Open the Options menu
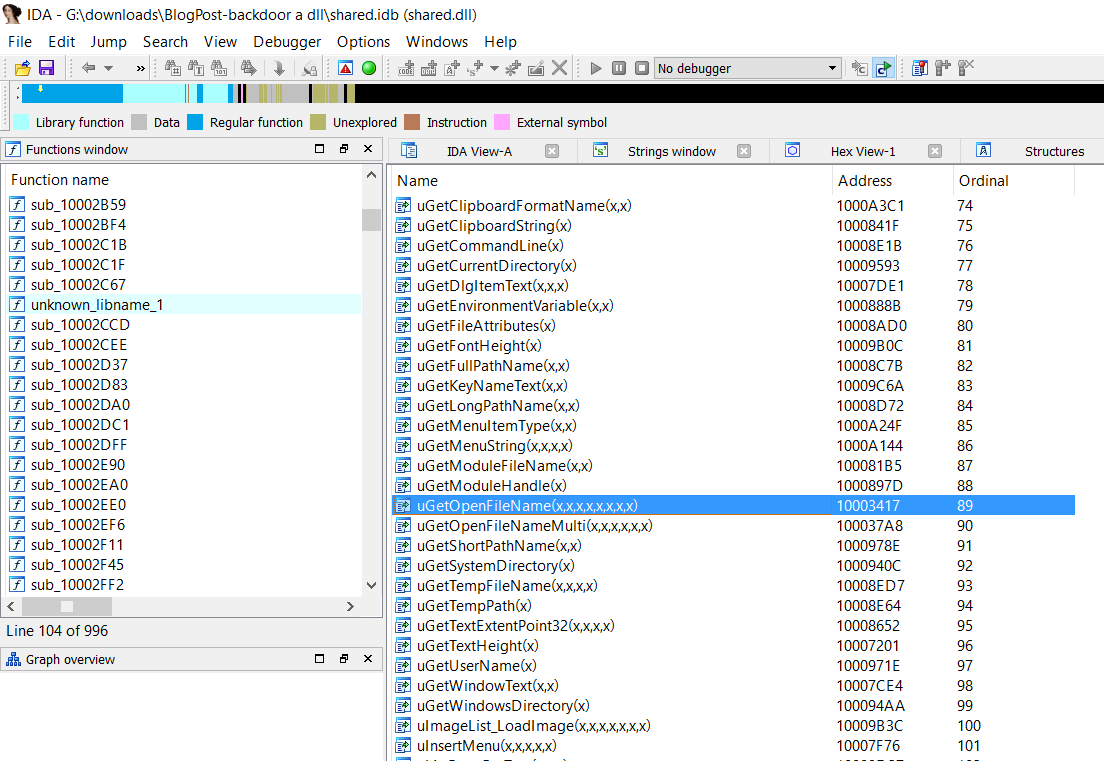Image resolution: width=1104 pixels, height=761 pixels. click(x=363, y=42)
